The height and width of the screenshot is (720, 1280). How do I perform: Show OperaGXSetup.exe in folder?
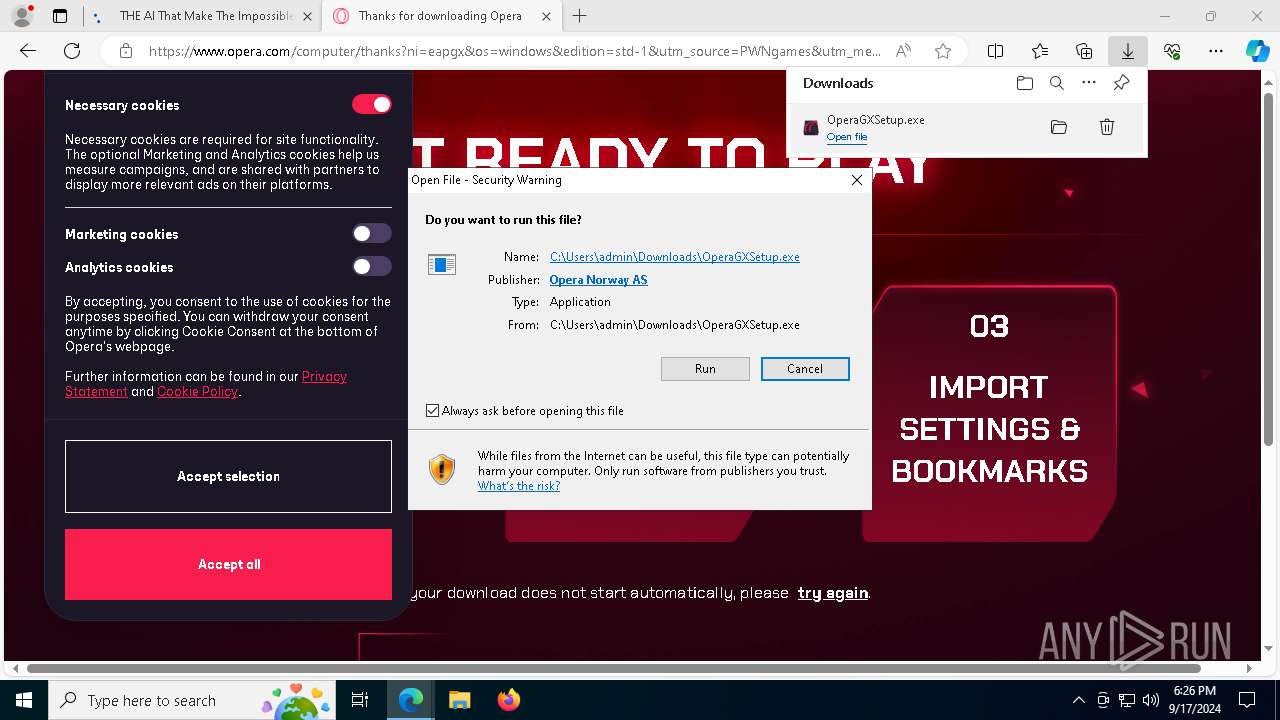(1059, 127)
